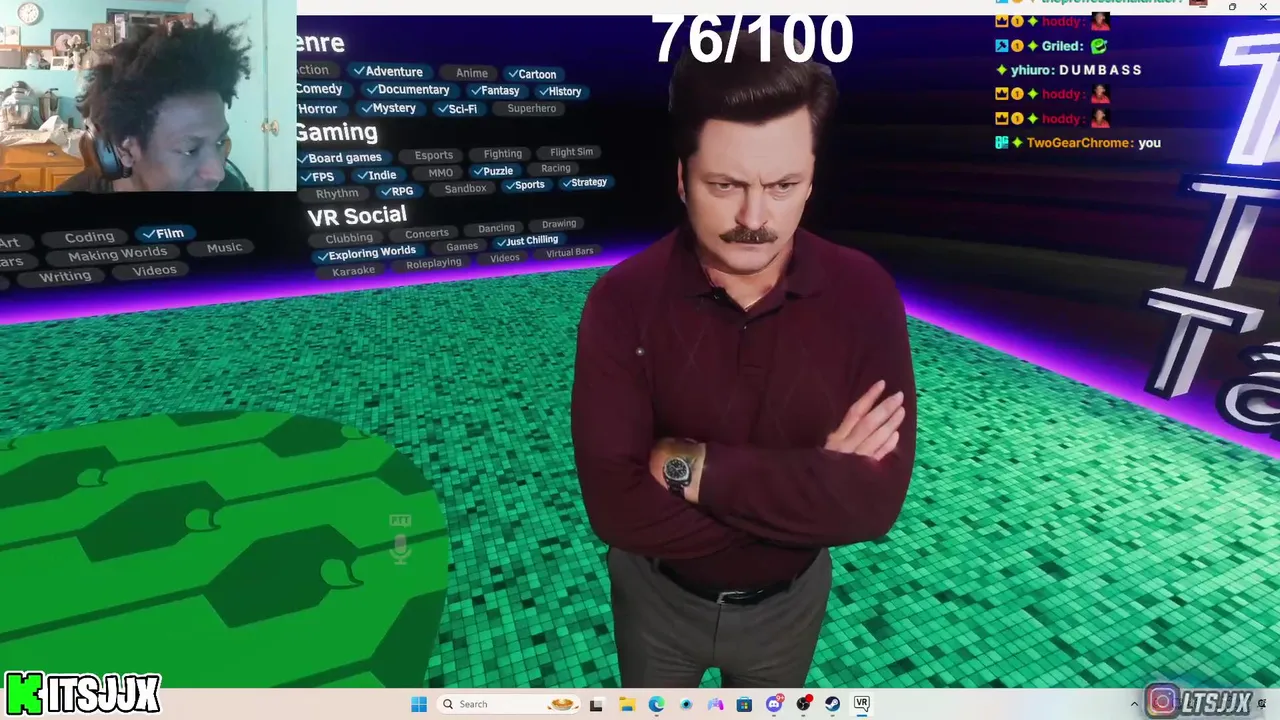Open Microsoft Edge from the taskbar
This screenshot has width=1280, height=720.
656,704
